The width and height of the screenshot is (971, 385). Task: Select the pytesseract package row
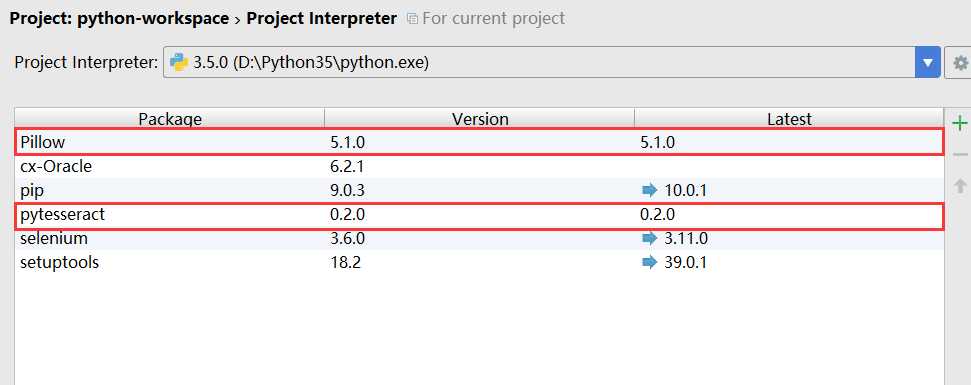tap(479, 215)
